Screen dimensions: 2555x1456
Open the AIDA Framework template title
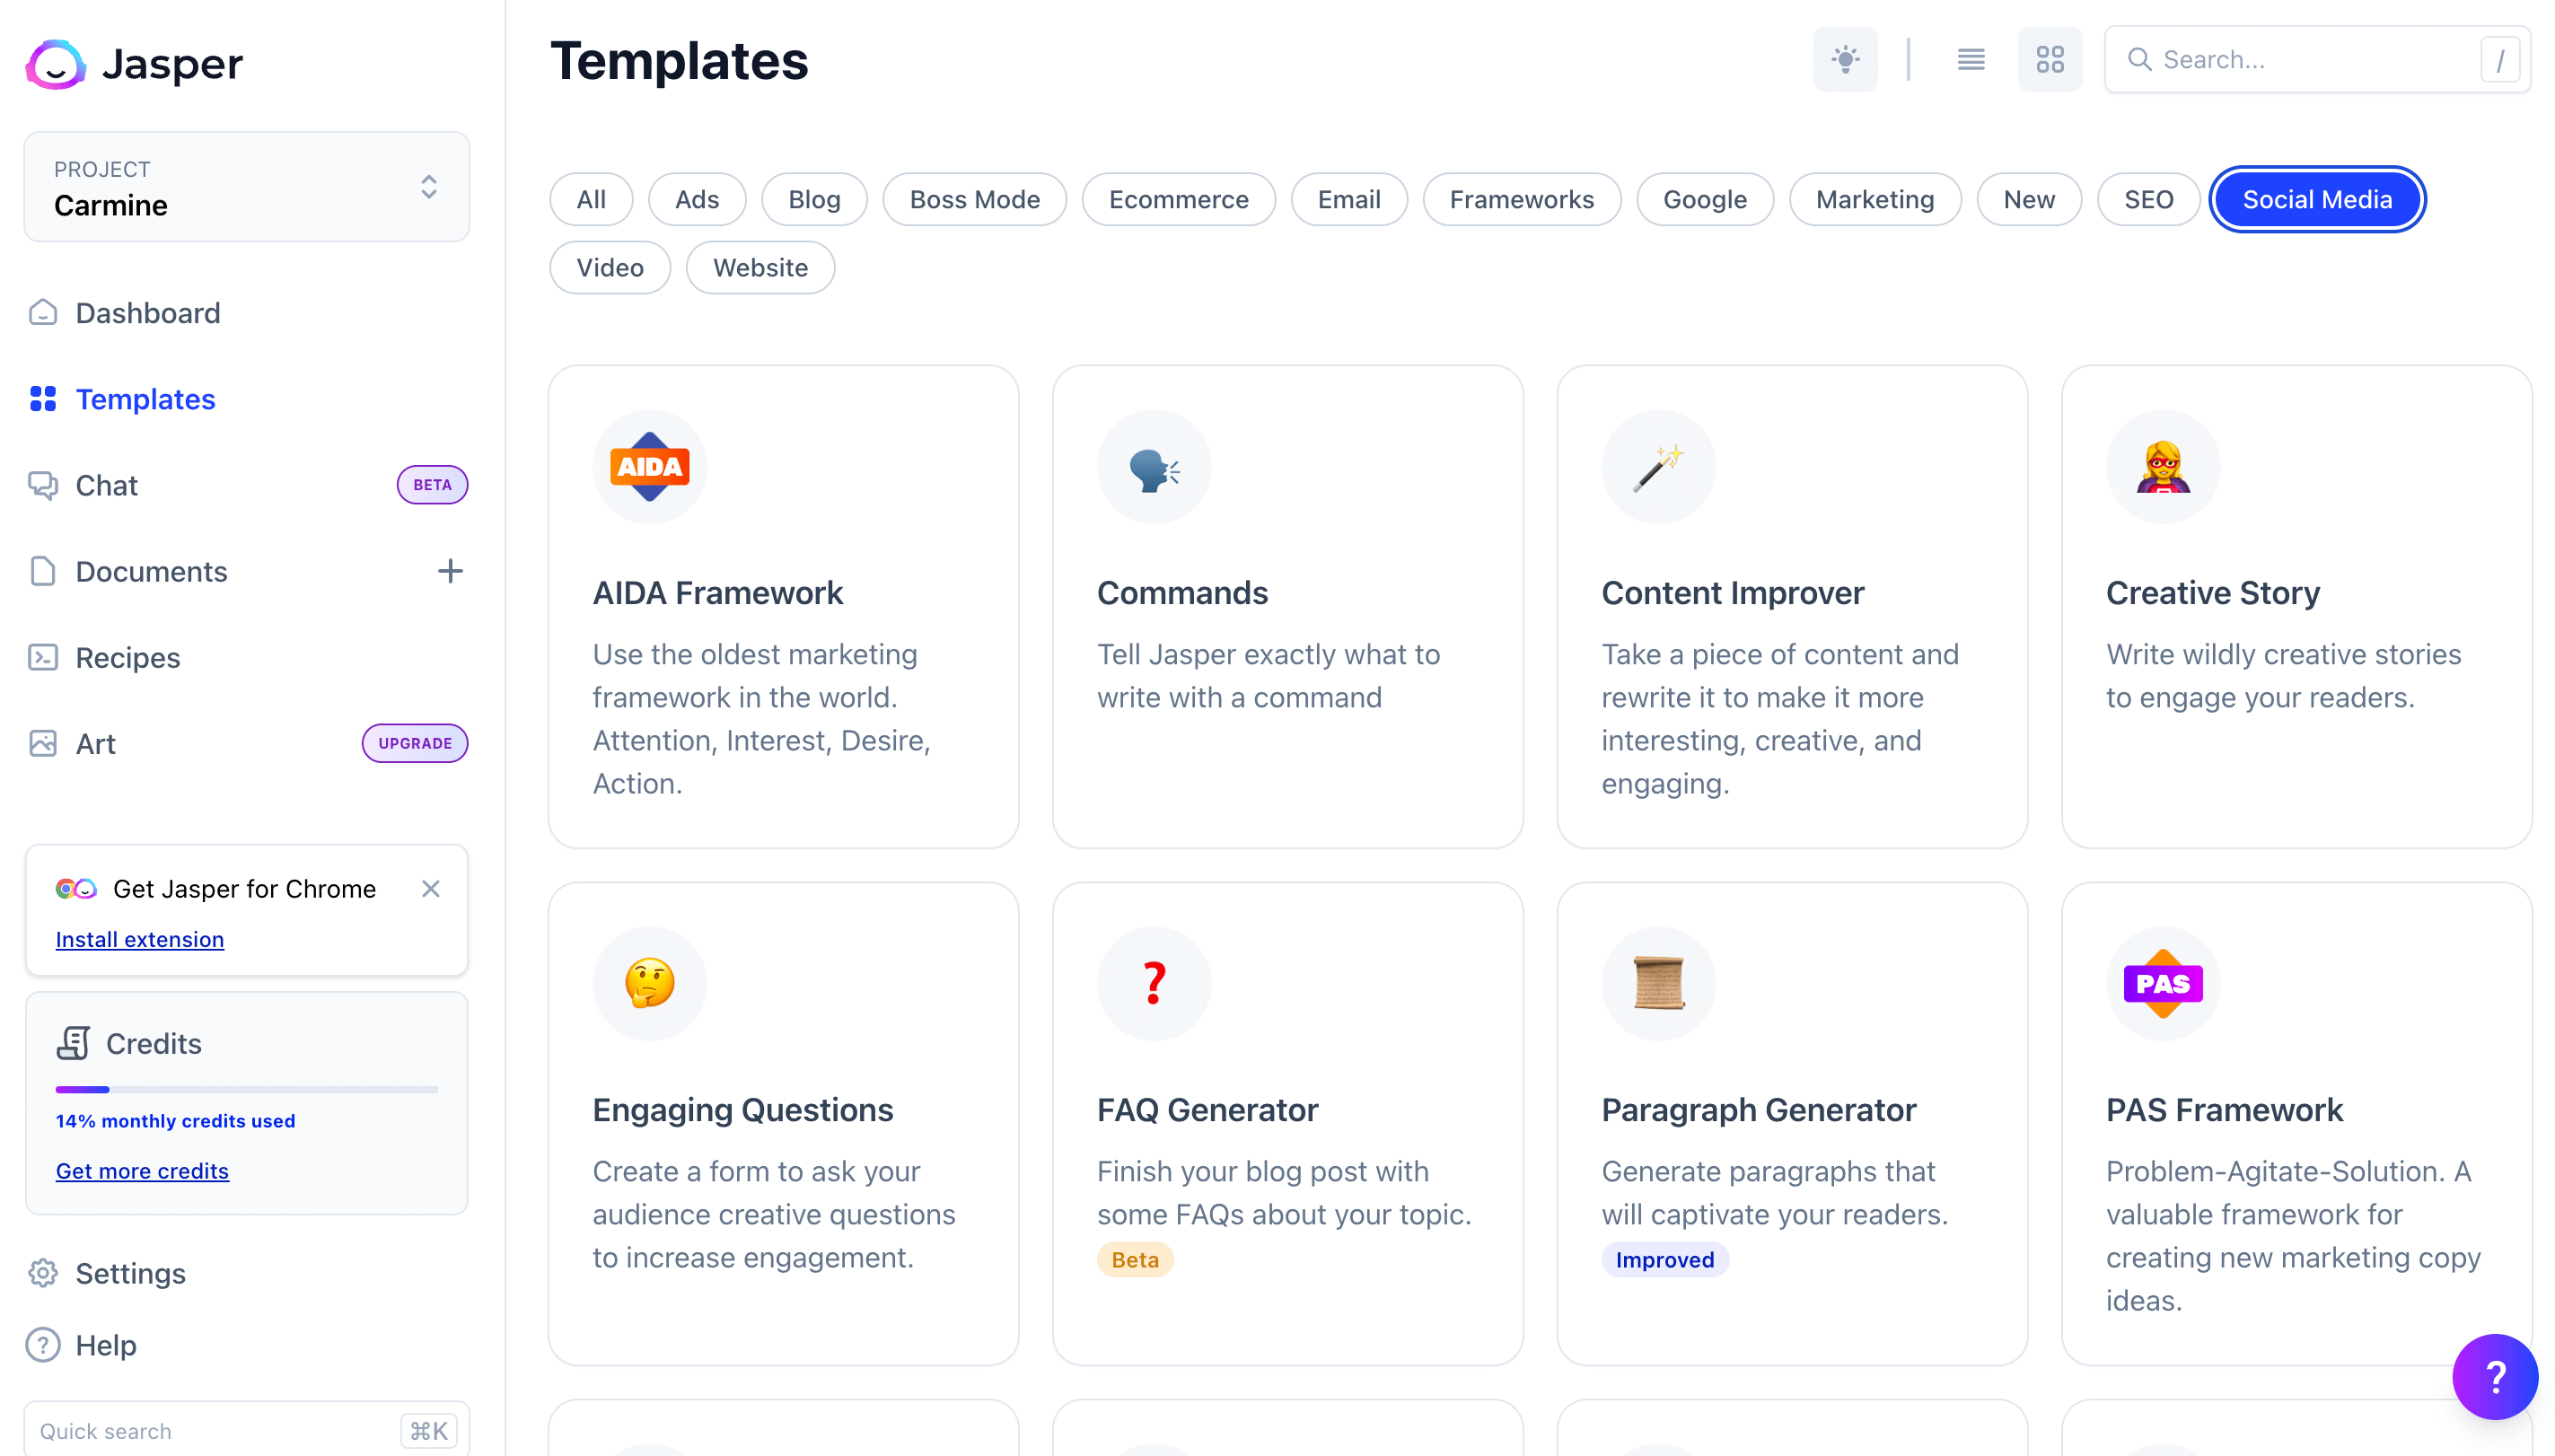(718, 593)
